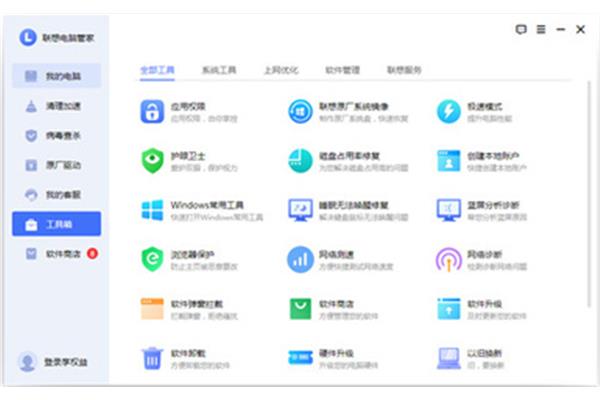Screen dimensions: 600x400
Task: Open the 护眼卫士 green eye shield icon
Action: click(152, 161)
